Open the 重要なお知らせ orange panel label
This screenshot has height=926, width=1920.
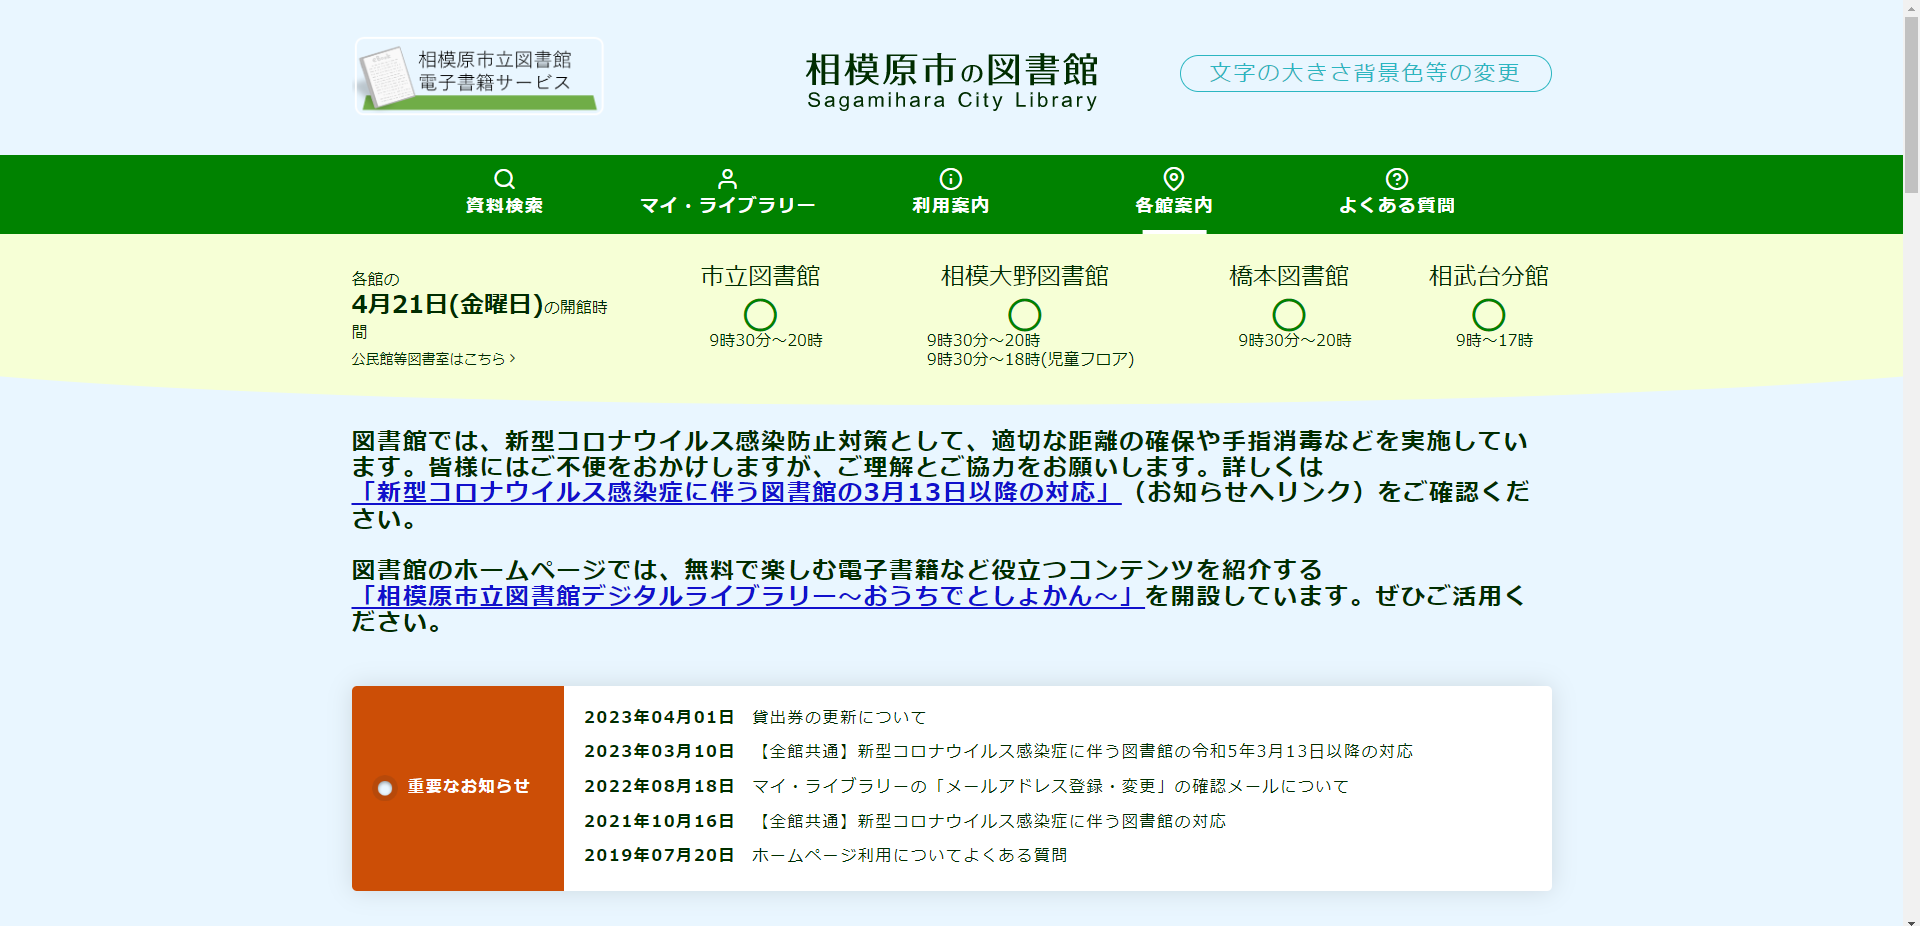(x=468, y=786)
